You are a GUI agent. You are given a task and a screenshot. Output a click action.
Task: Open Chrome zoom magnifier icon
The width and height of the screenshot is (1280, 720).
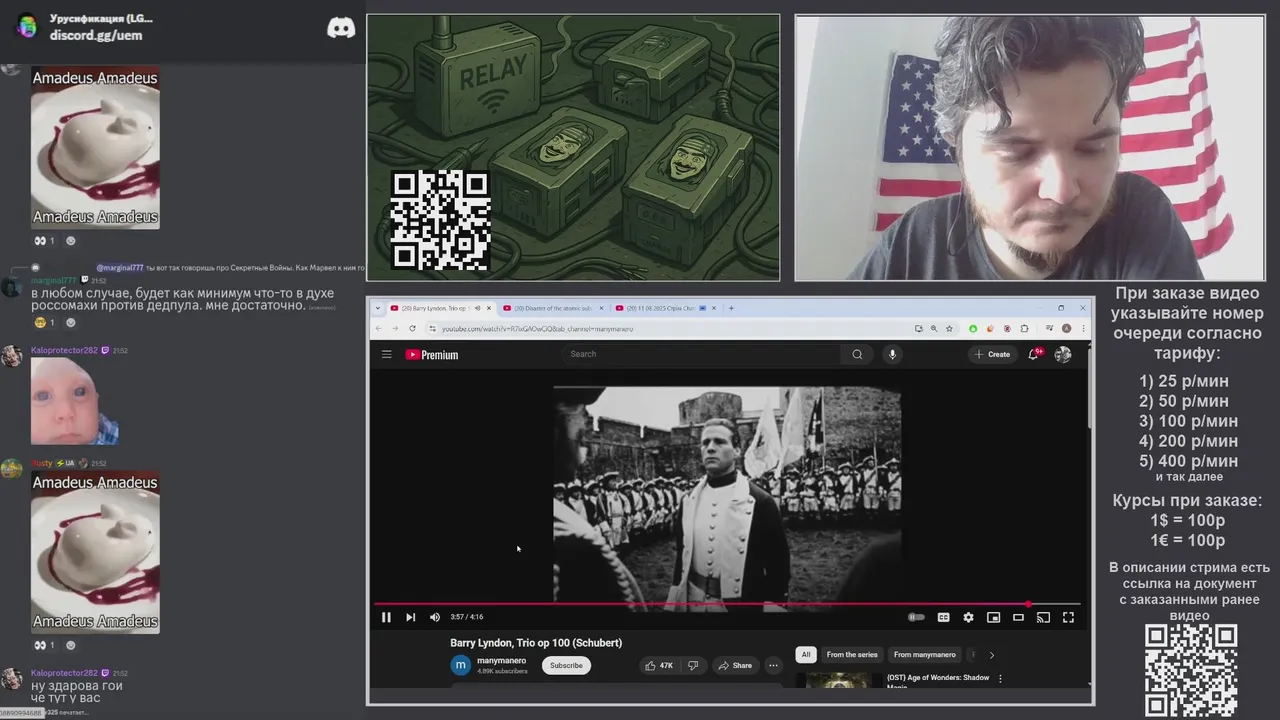click(934, 328)
